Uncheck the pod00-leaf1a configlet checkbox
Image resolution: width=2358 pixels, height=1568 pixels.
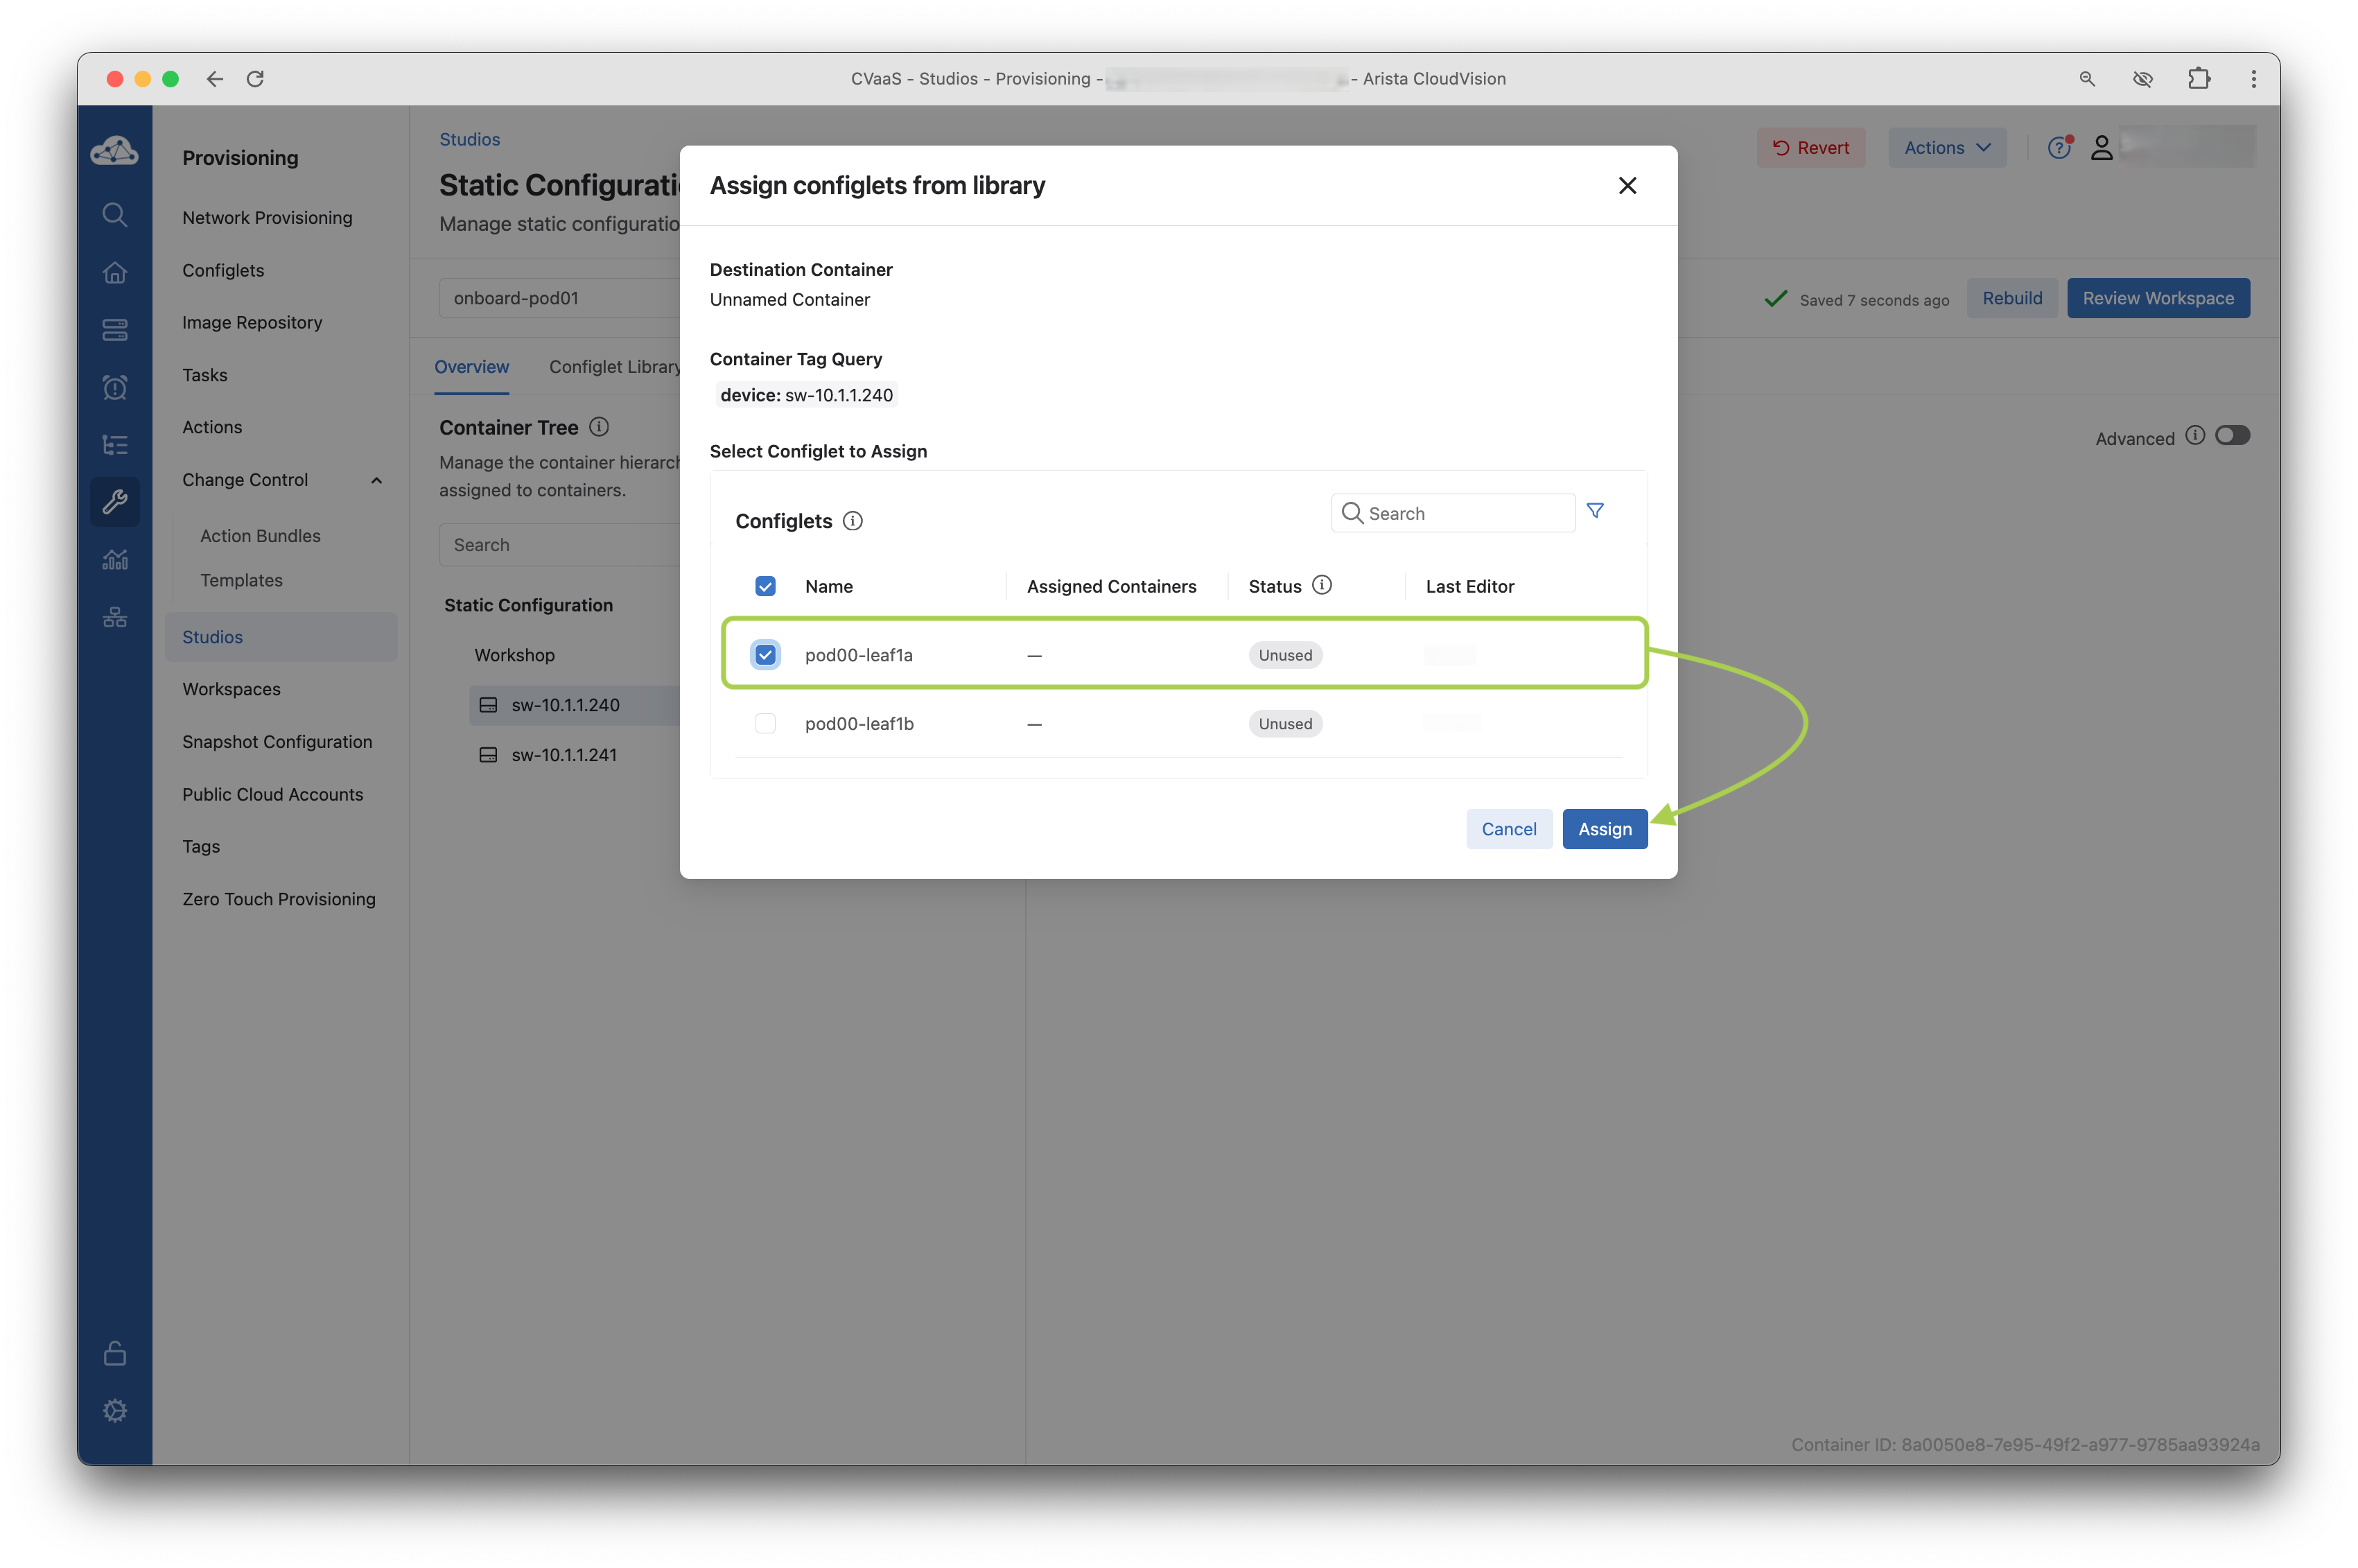click(765, 655)
